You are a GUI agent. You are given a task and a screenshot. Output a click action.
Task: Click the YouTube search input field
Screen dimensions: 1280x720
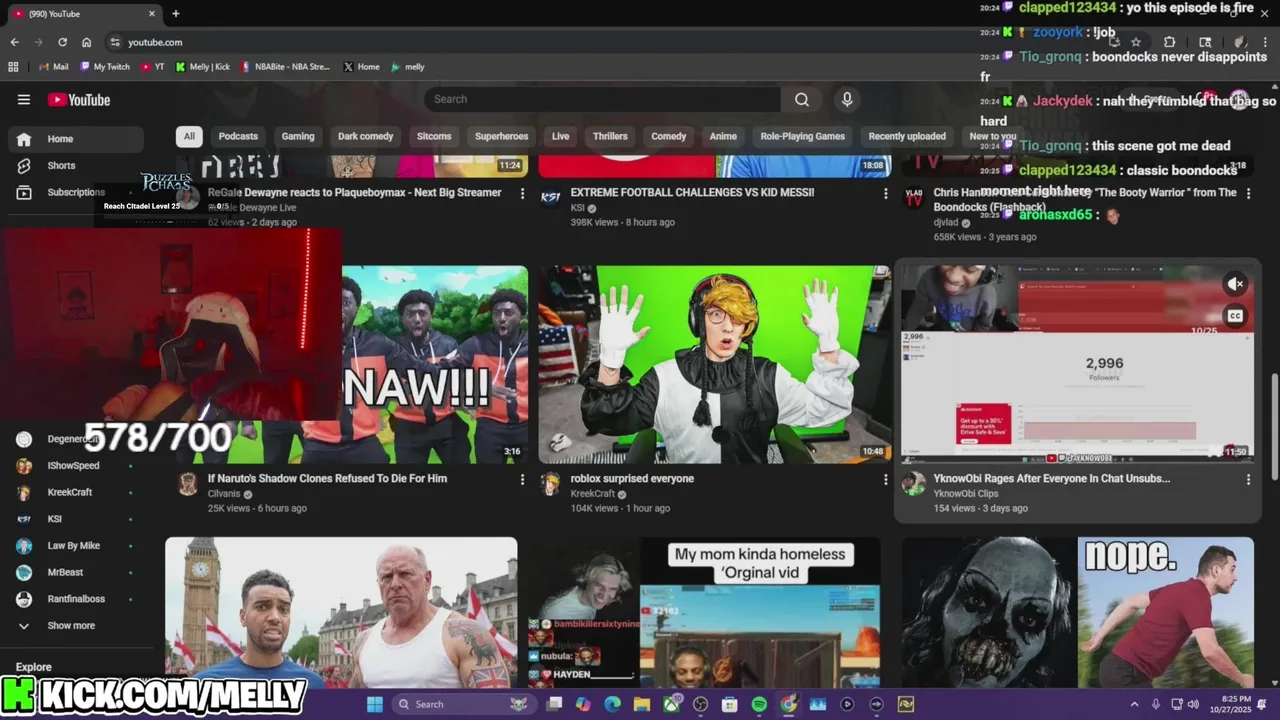click(602, 99)
